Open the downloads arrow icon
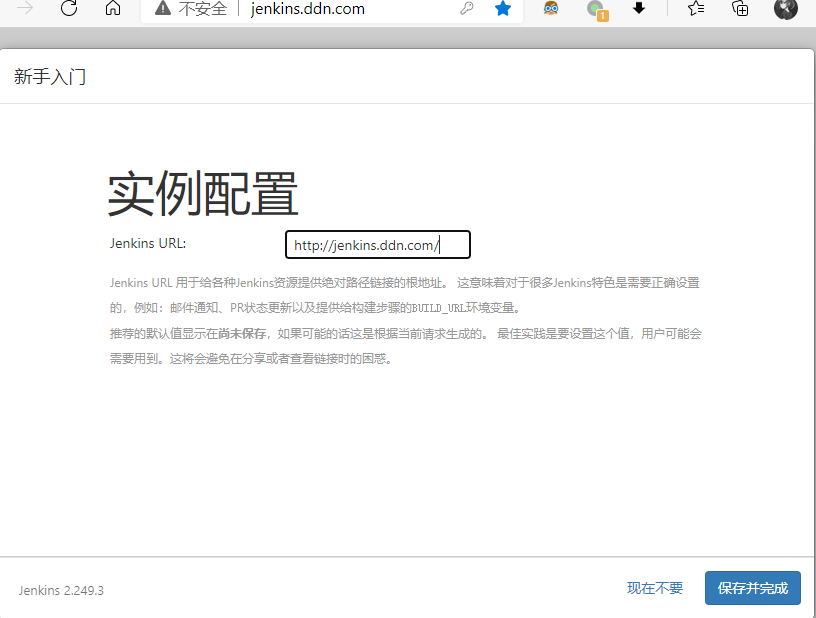Viewport: 816px width, 618px height. pos(639,8)
